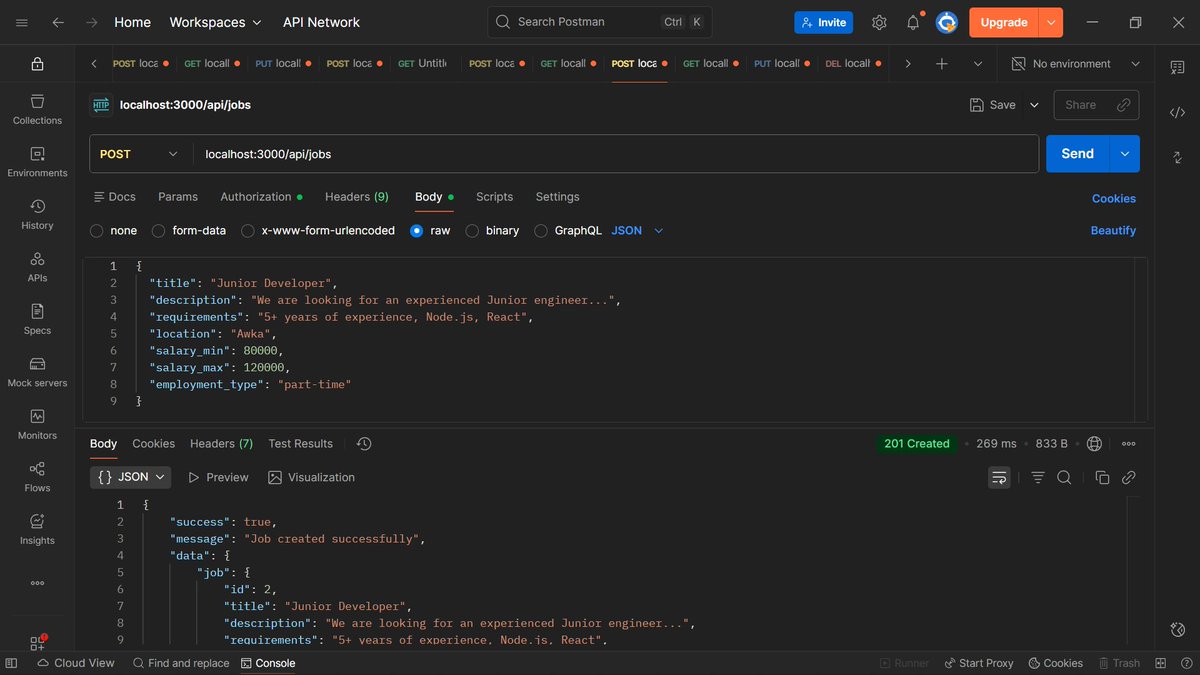Screen dimensions: 1200x675
Task: Toggle word wrap in the response
Action: (999, 478)
